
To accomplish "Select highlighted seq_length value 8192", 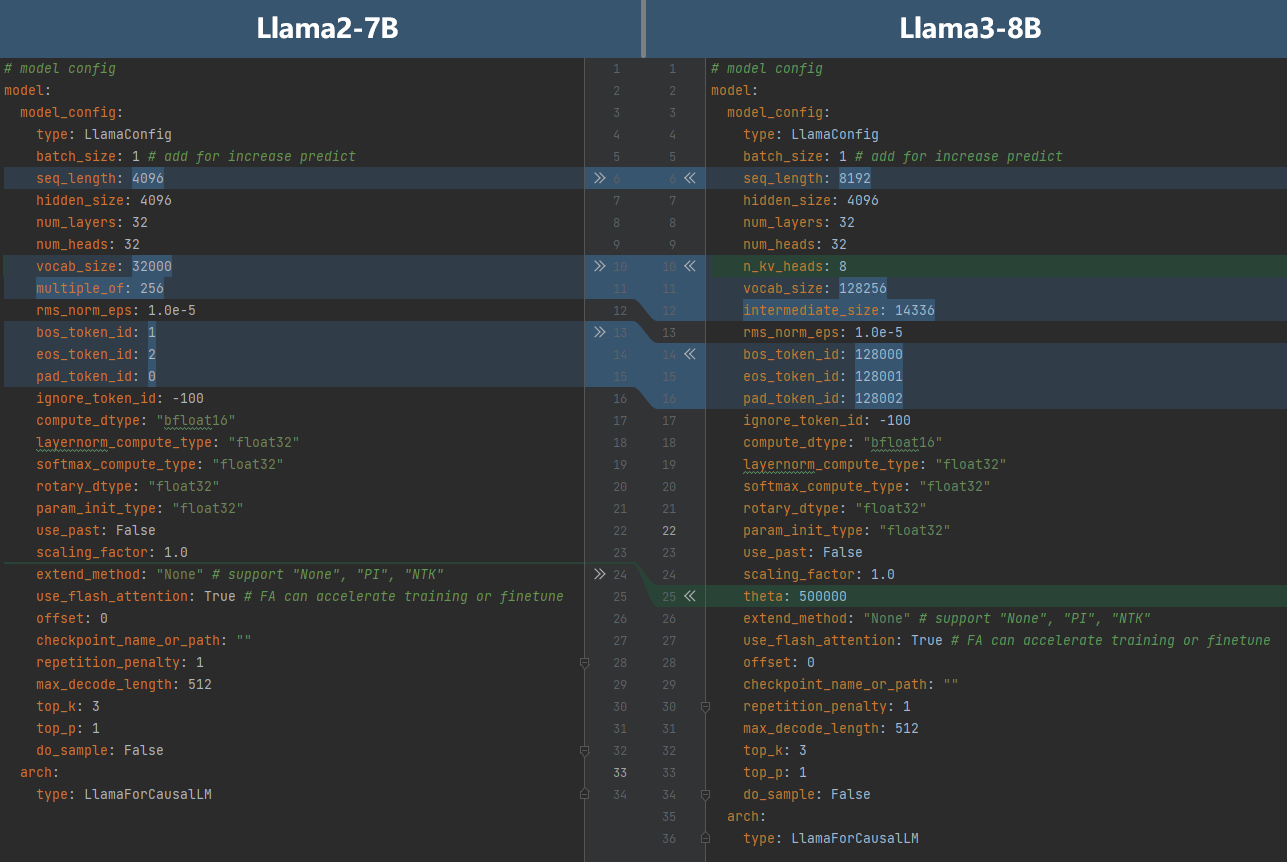I will pyautogui.click(x=856, y=178).
